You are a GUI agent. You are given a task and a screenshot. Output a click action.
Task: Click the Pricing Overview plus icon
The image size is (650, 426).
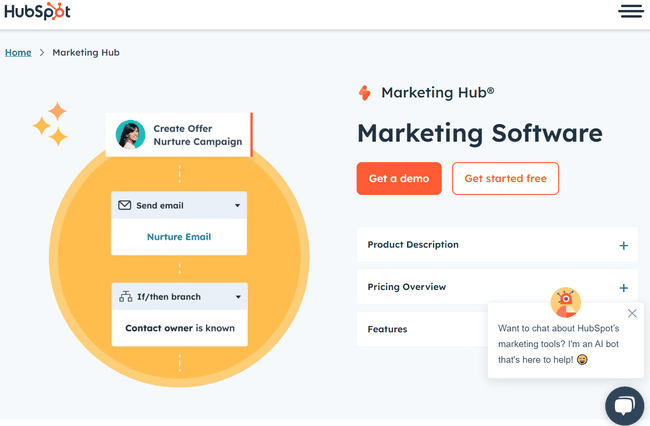click(x=623, y=288)
